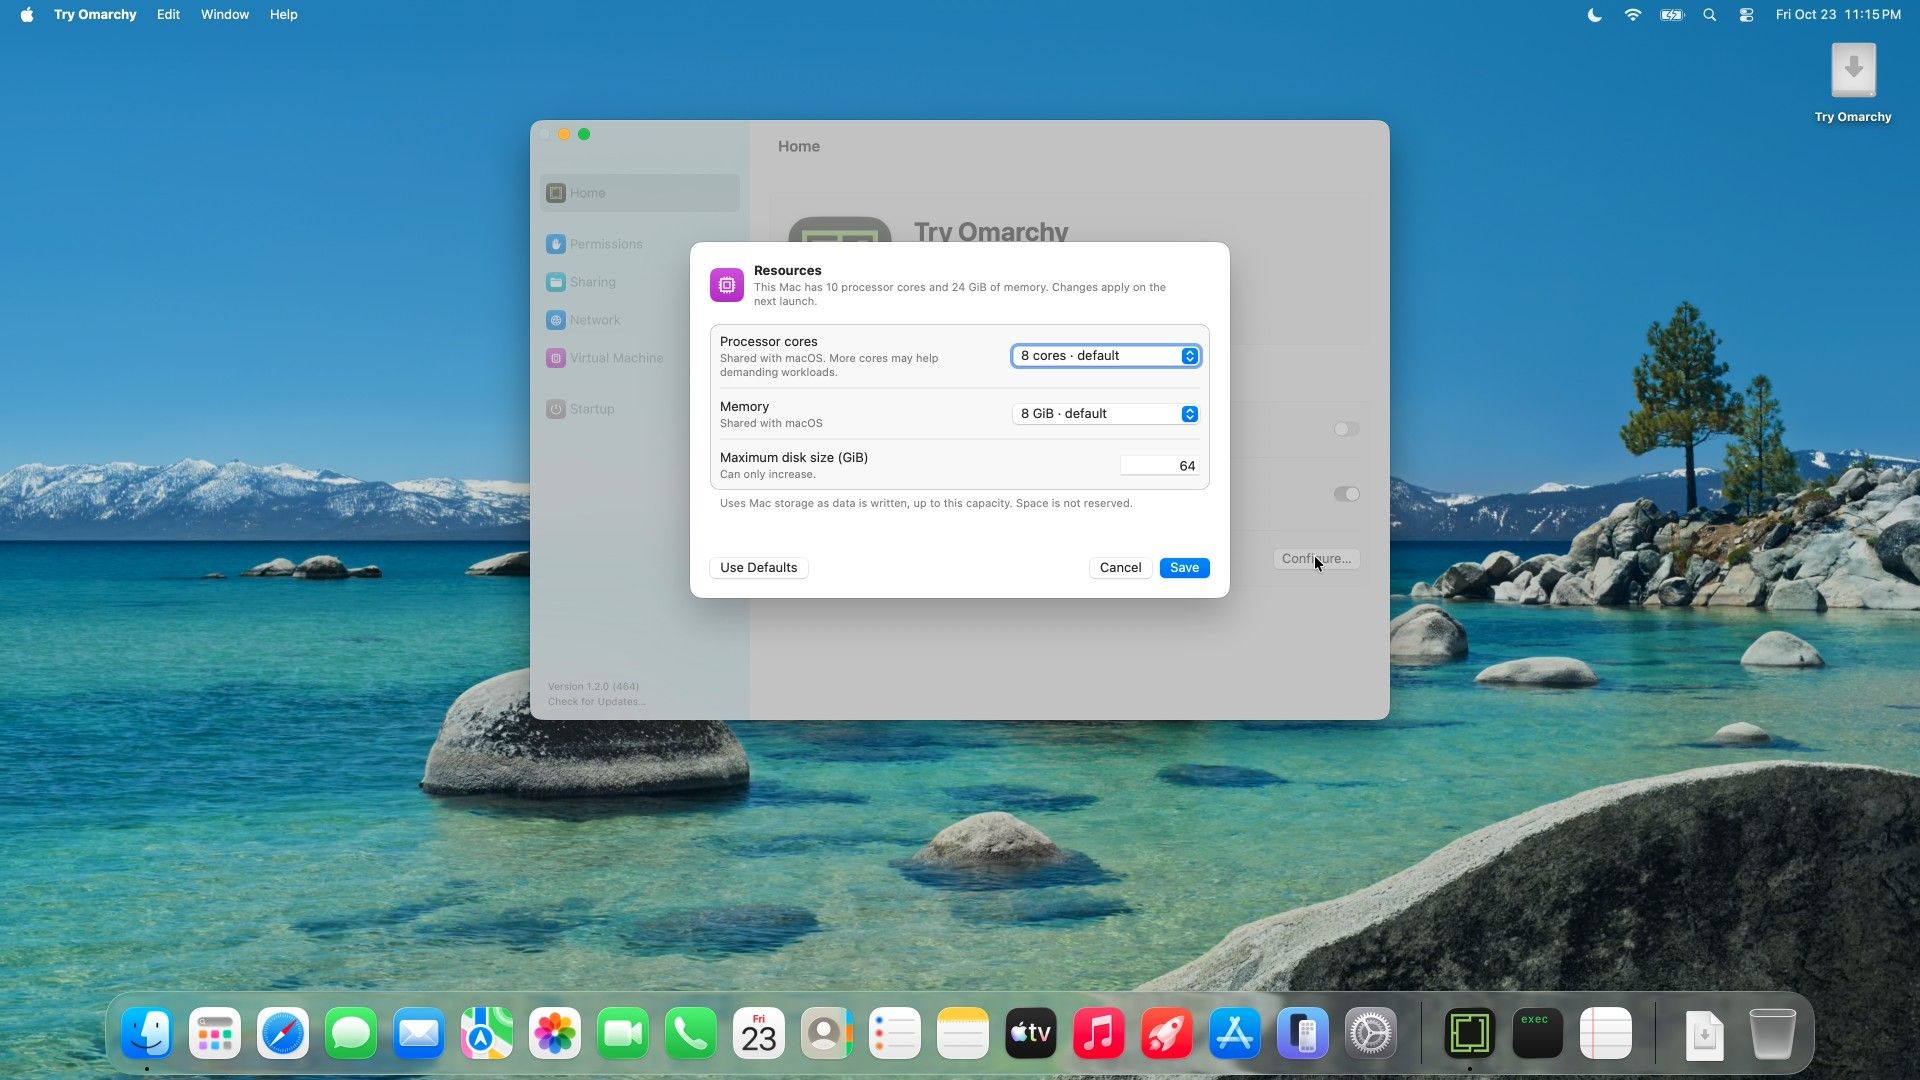Select Sharing folder icon in sidebar
The width and height of the screenshot is (1920, 1080).
click(556, 282)
